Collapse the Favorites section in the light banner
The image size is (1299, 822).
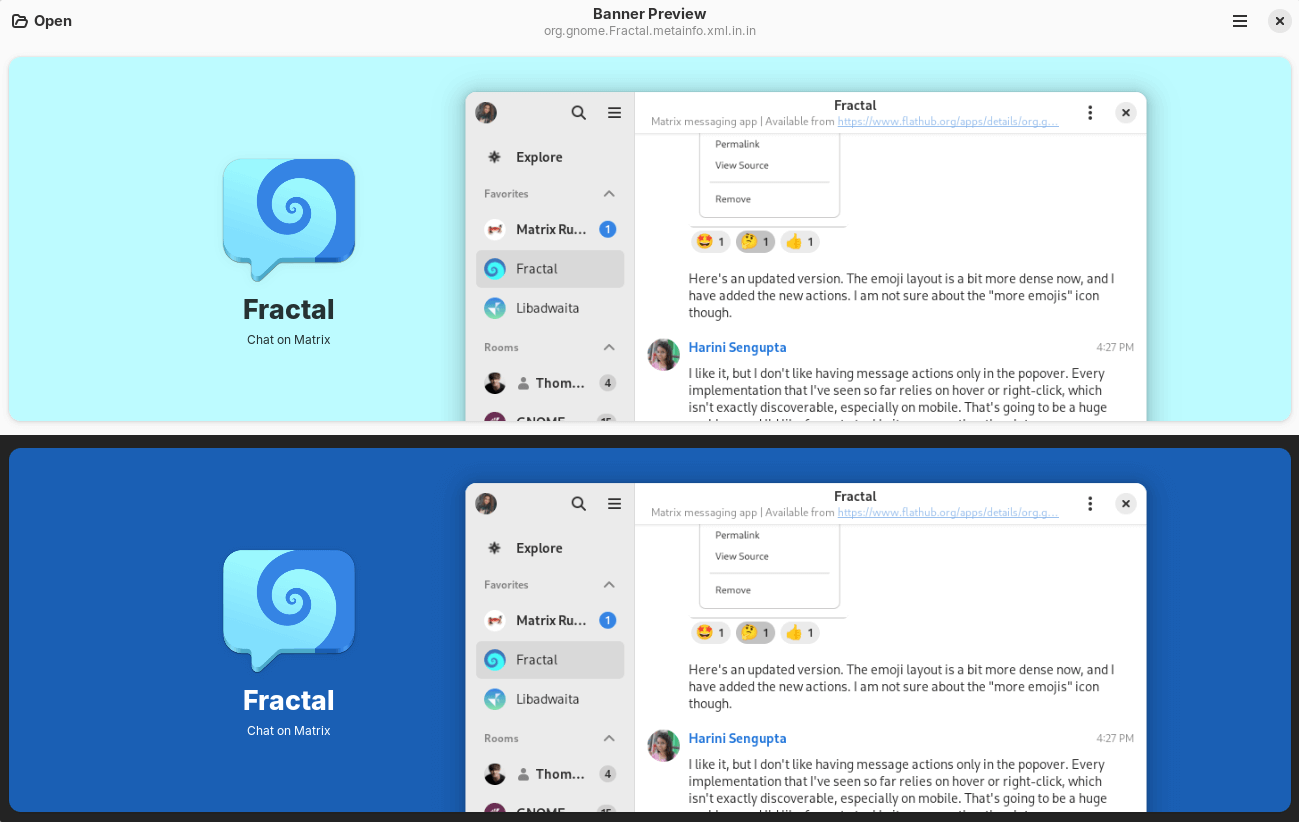(609, 193)
